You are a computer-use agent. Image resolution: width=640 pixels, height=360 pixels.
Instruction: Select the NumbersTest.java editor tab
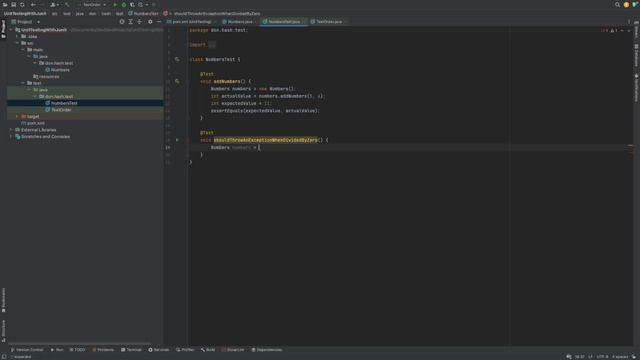point(284,22)
